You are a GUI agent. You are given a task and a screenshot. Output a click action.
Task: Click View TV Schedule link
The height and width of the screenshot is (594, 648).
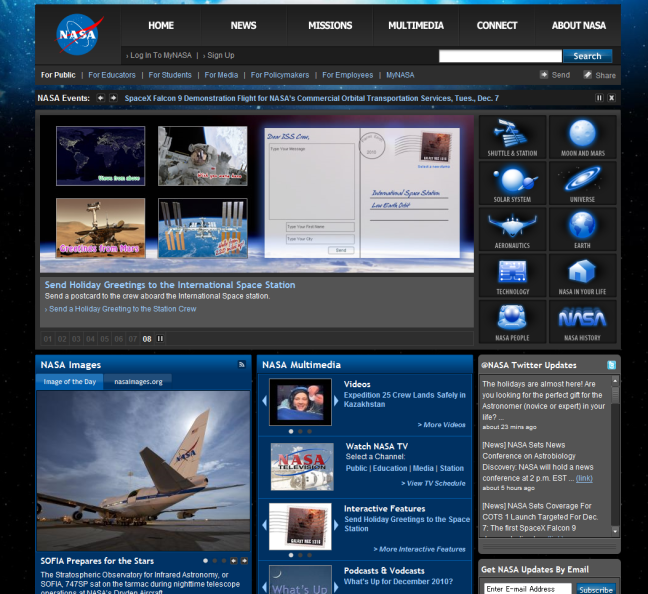click(x=433, y=483)
